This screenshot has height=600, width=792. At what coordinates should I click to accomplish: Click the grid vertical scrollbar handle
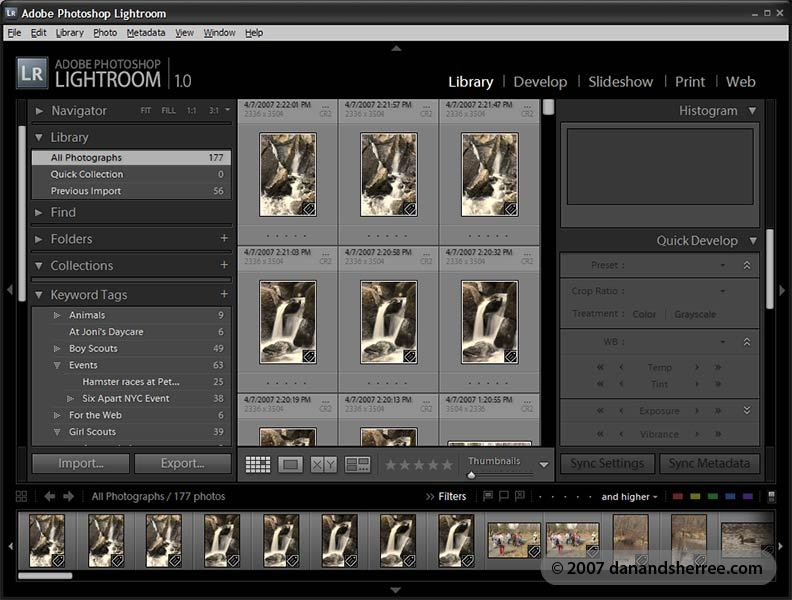click(x=548, y=107)
